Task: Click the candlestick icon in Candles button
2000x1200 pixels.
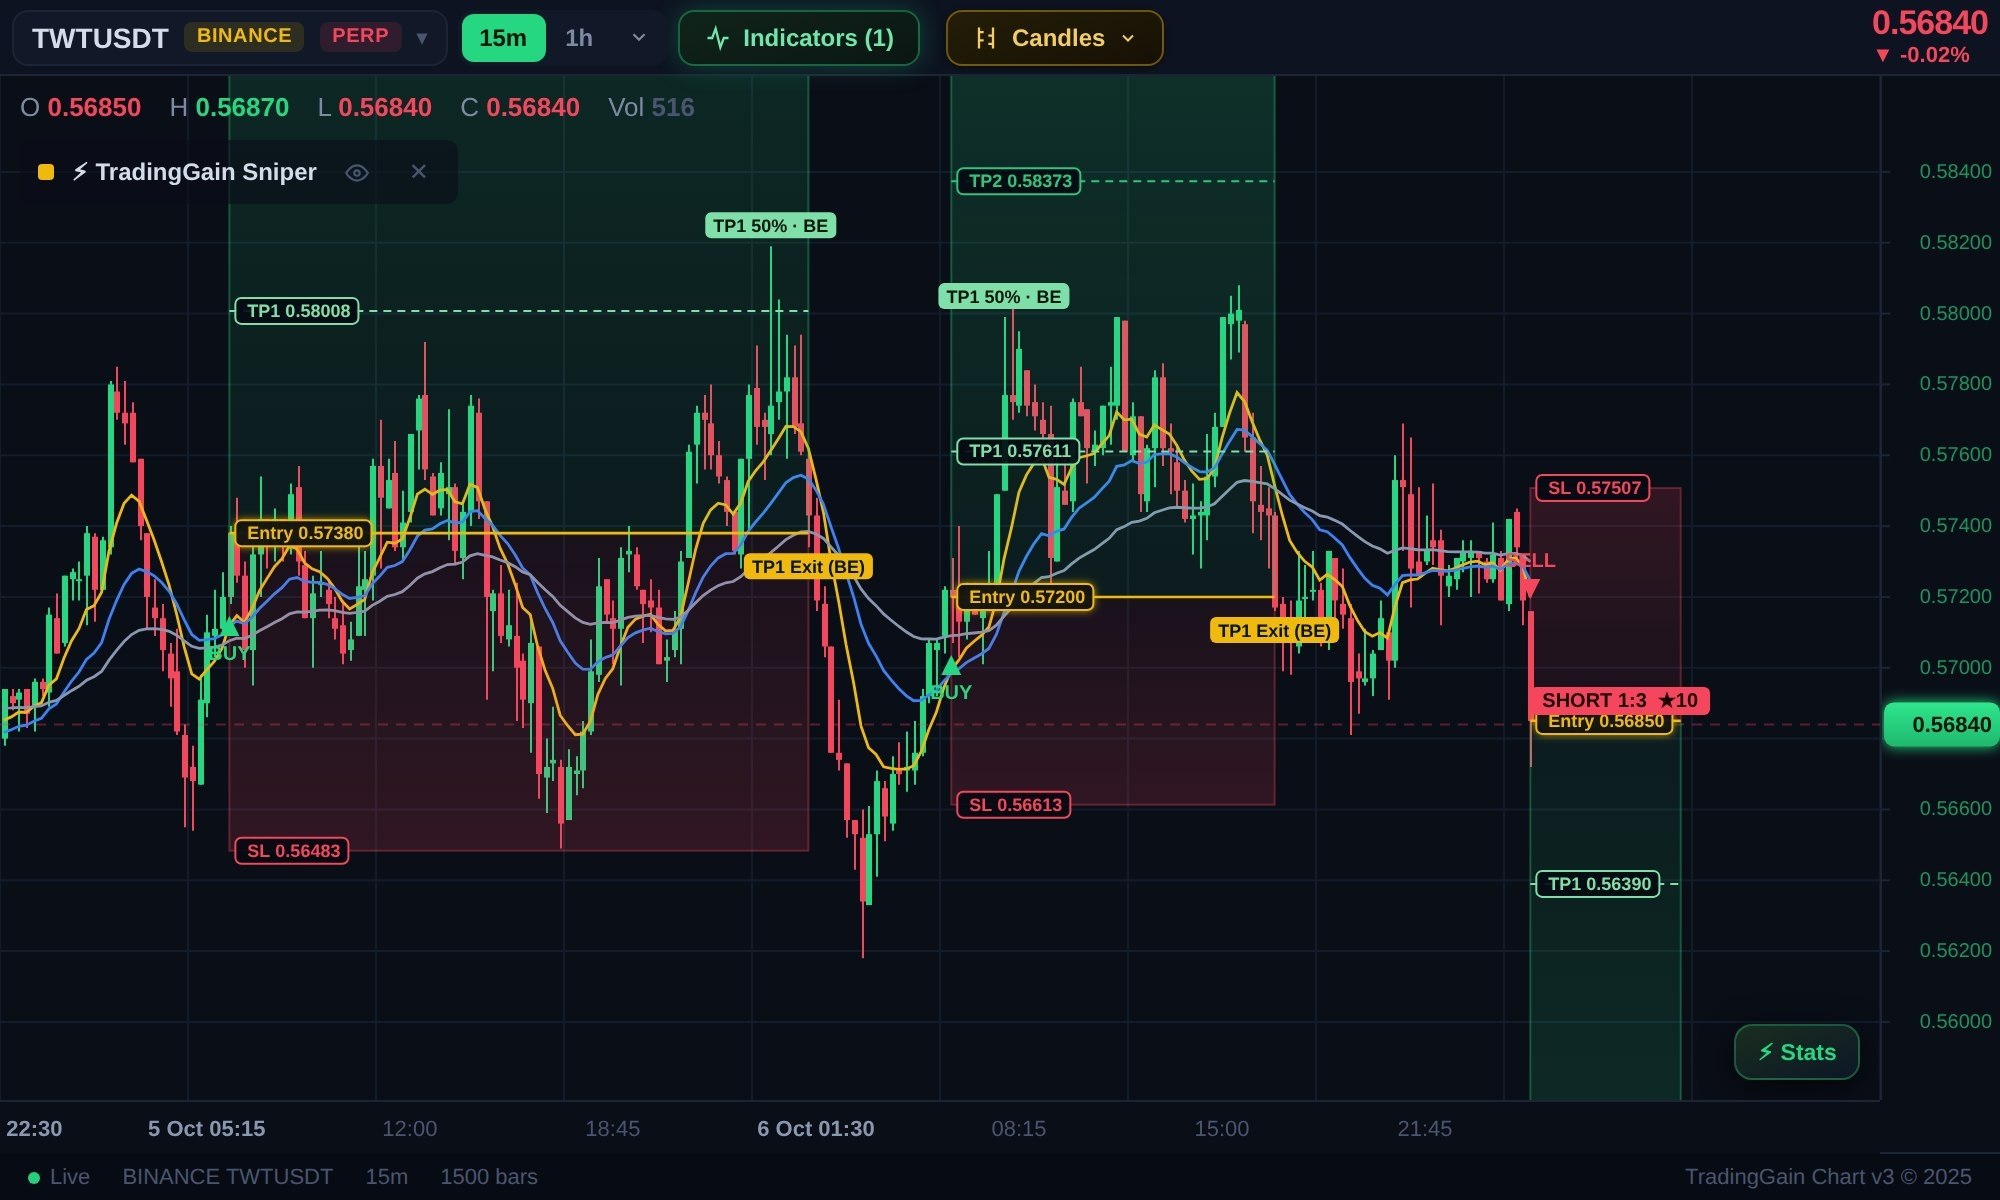Action: tap(986, 38)
